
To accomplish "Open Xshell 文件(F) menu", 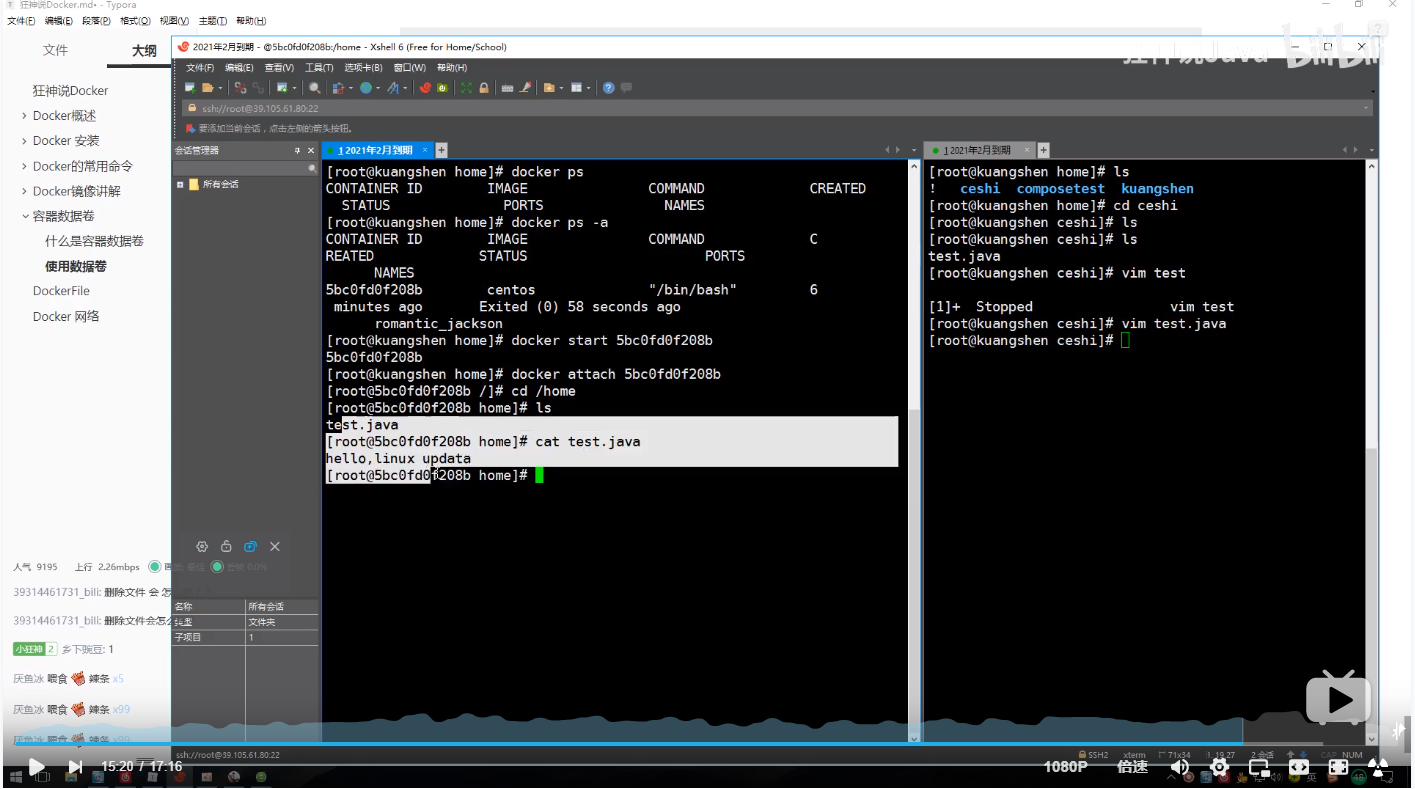I will 200,68.
